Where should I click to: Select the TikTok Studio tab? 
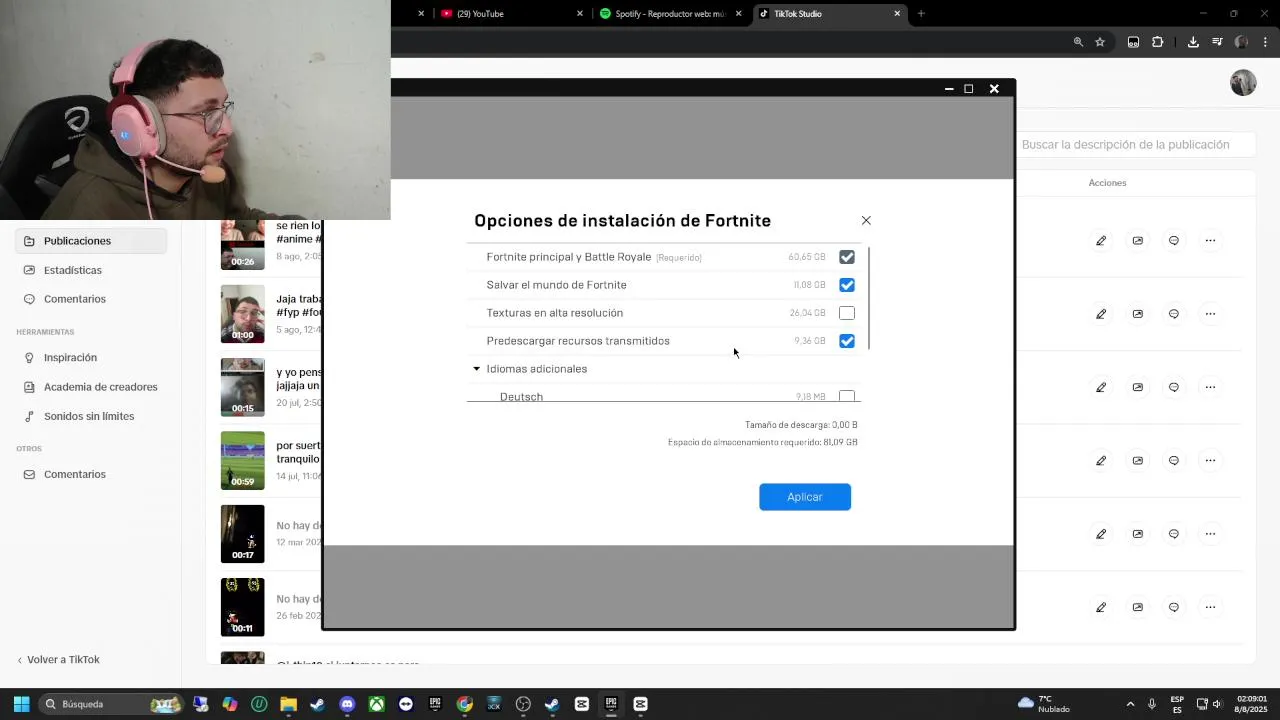click(x=826, y=14)
